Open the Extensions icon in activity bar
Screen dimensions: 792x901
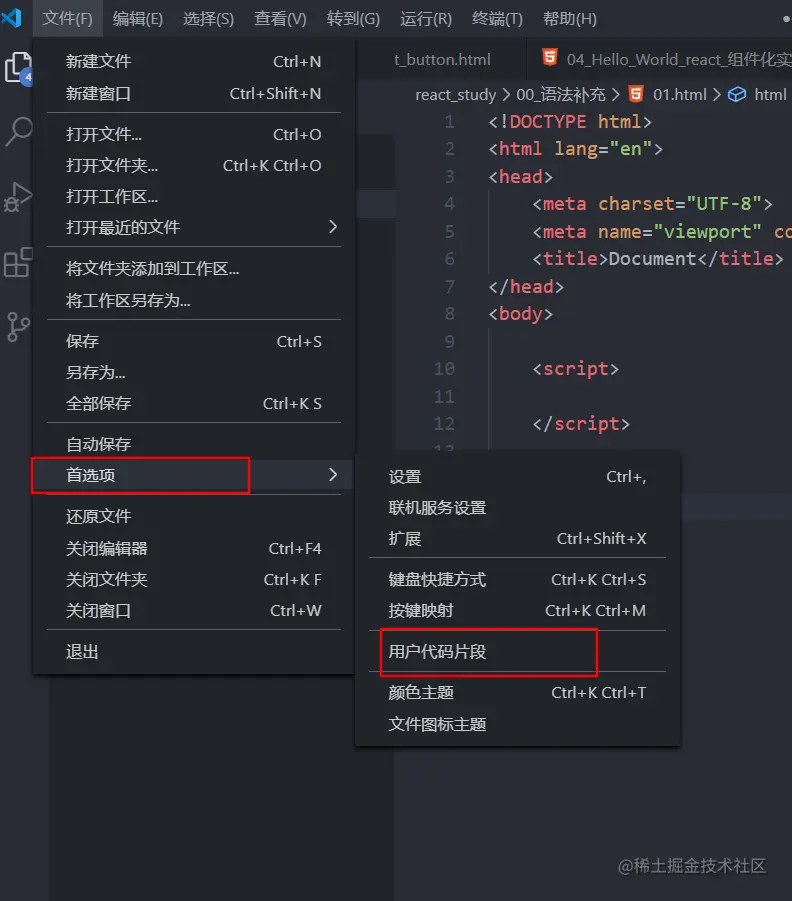[x=17, y=262]
